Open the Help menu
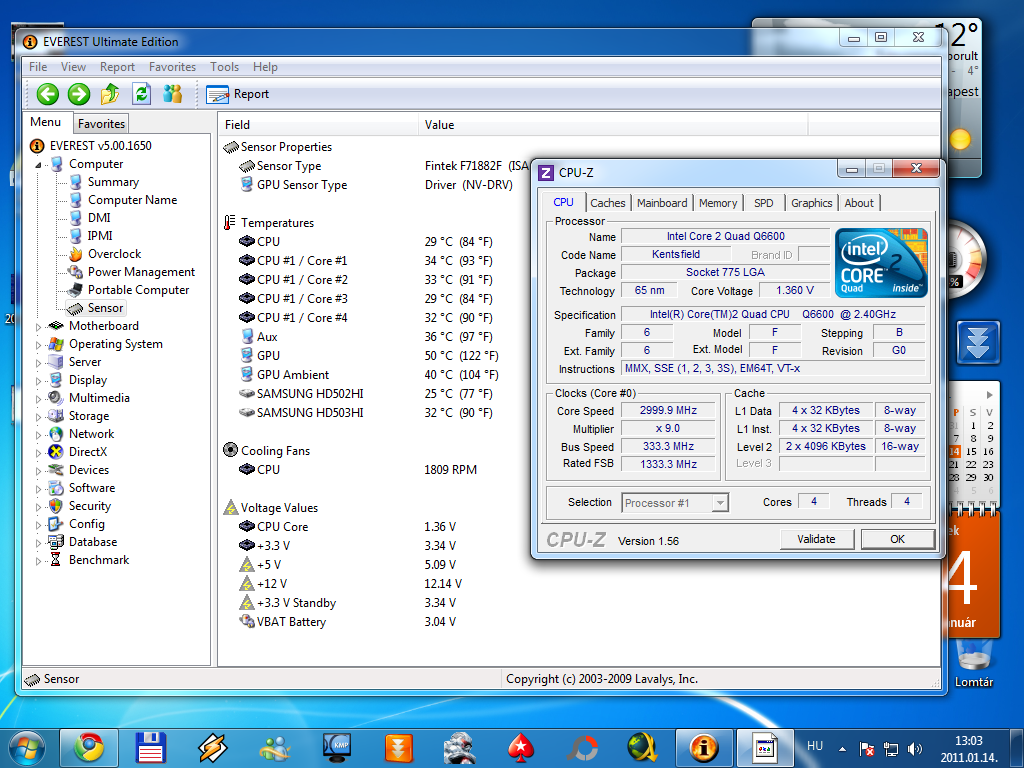This screenshot has height=768, width=1024. 265,67
